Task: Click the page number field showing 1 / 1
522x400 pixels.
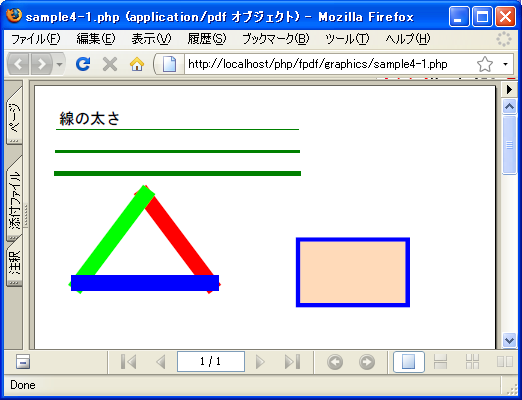Action: click(x=211, y=361)
